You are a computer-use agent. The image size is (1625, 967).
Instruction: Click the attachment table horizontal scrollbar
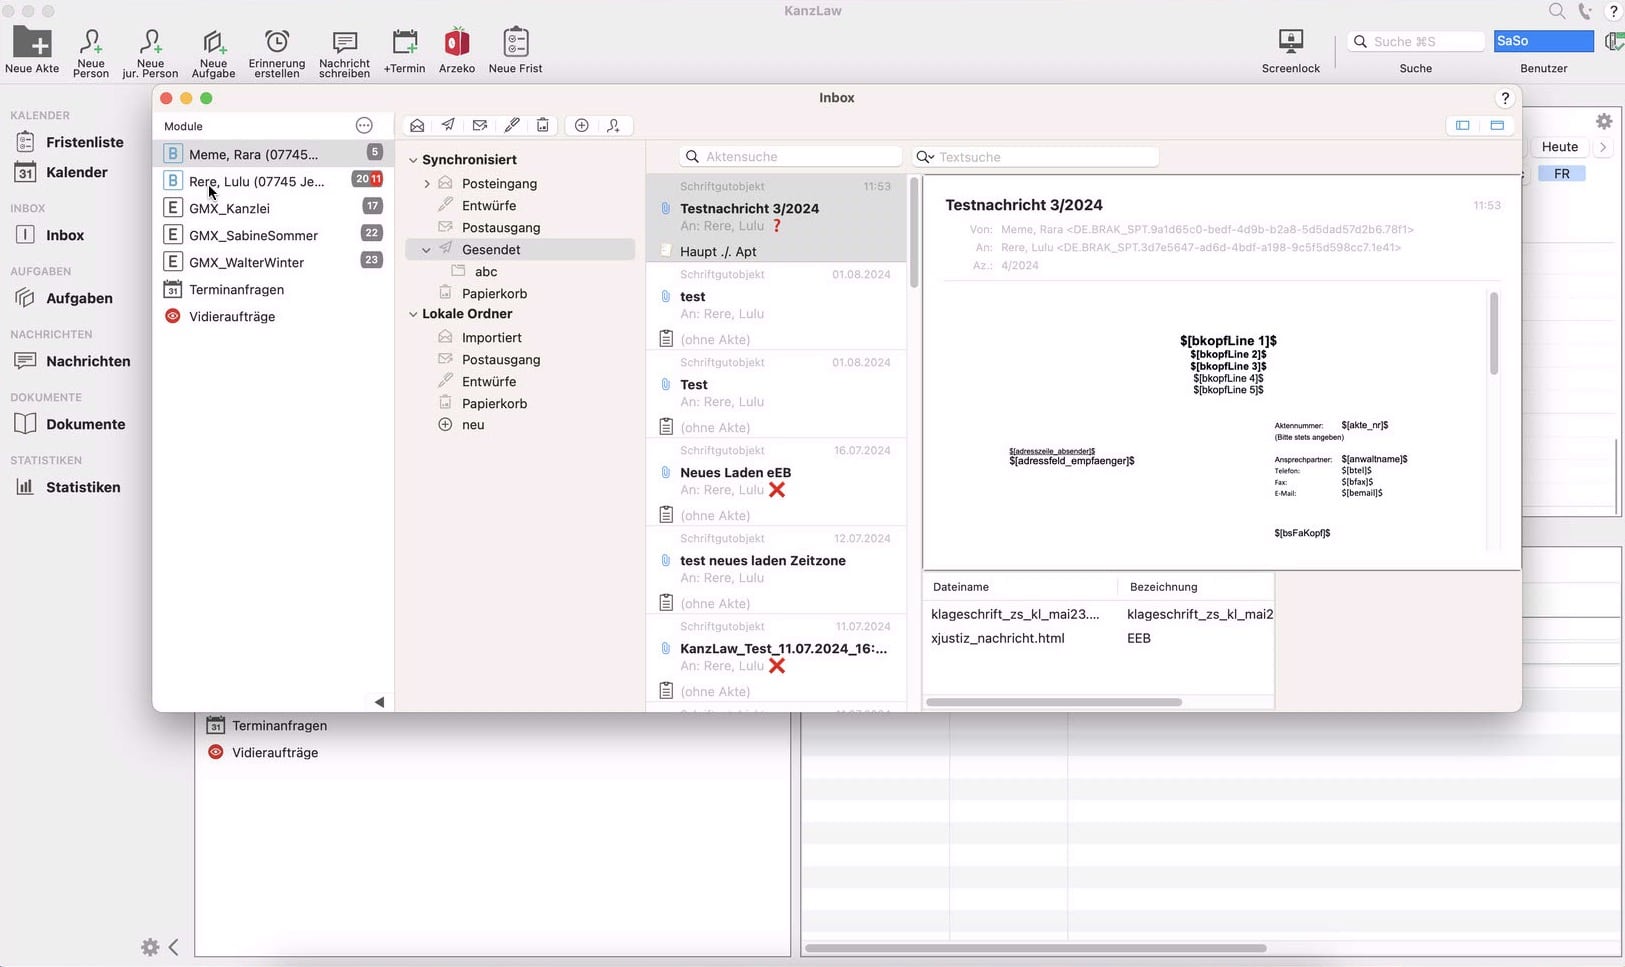point(1054,702)
